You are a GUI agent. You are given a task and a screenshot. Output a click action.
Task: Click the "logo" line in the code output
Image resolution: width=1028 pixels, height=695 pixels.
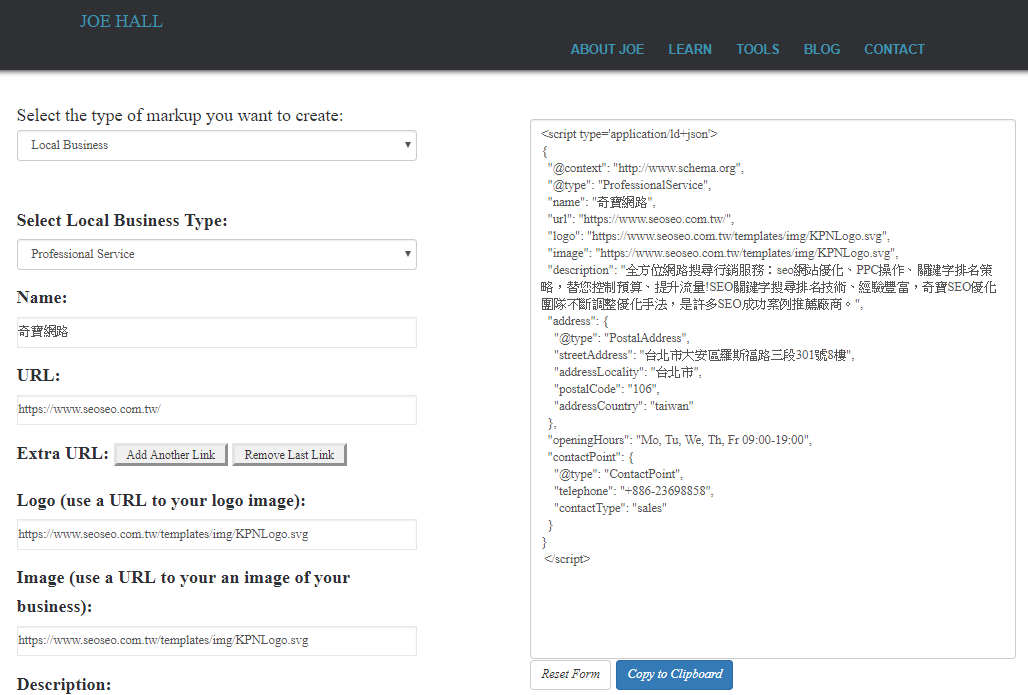[x=719, y=236]
